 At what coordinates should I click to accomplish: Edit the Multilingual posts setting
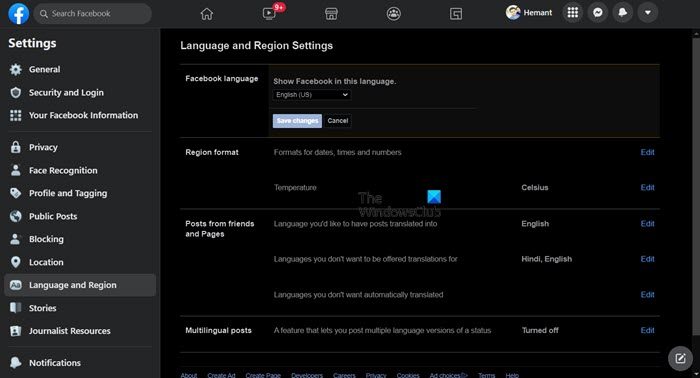coord(647,330)
